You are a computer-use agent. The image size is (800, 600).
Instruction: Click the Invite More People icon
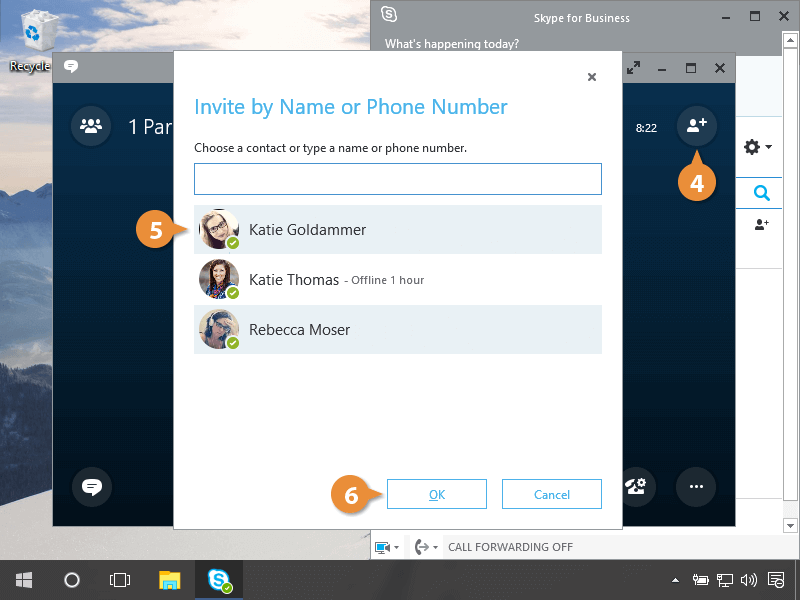pos(696,125)
